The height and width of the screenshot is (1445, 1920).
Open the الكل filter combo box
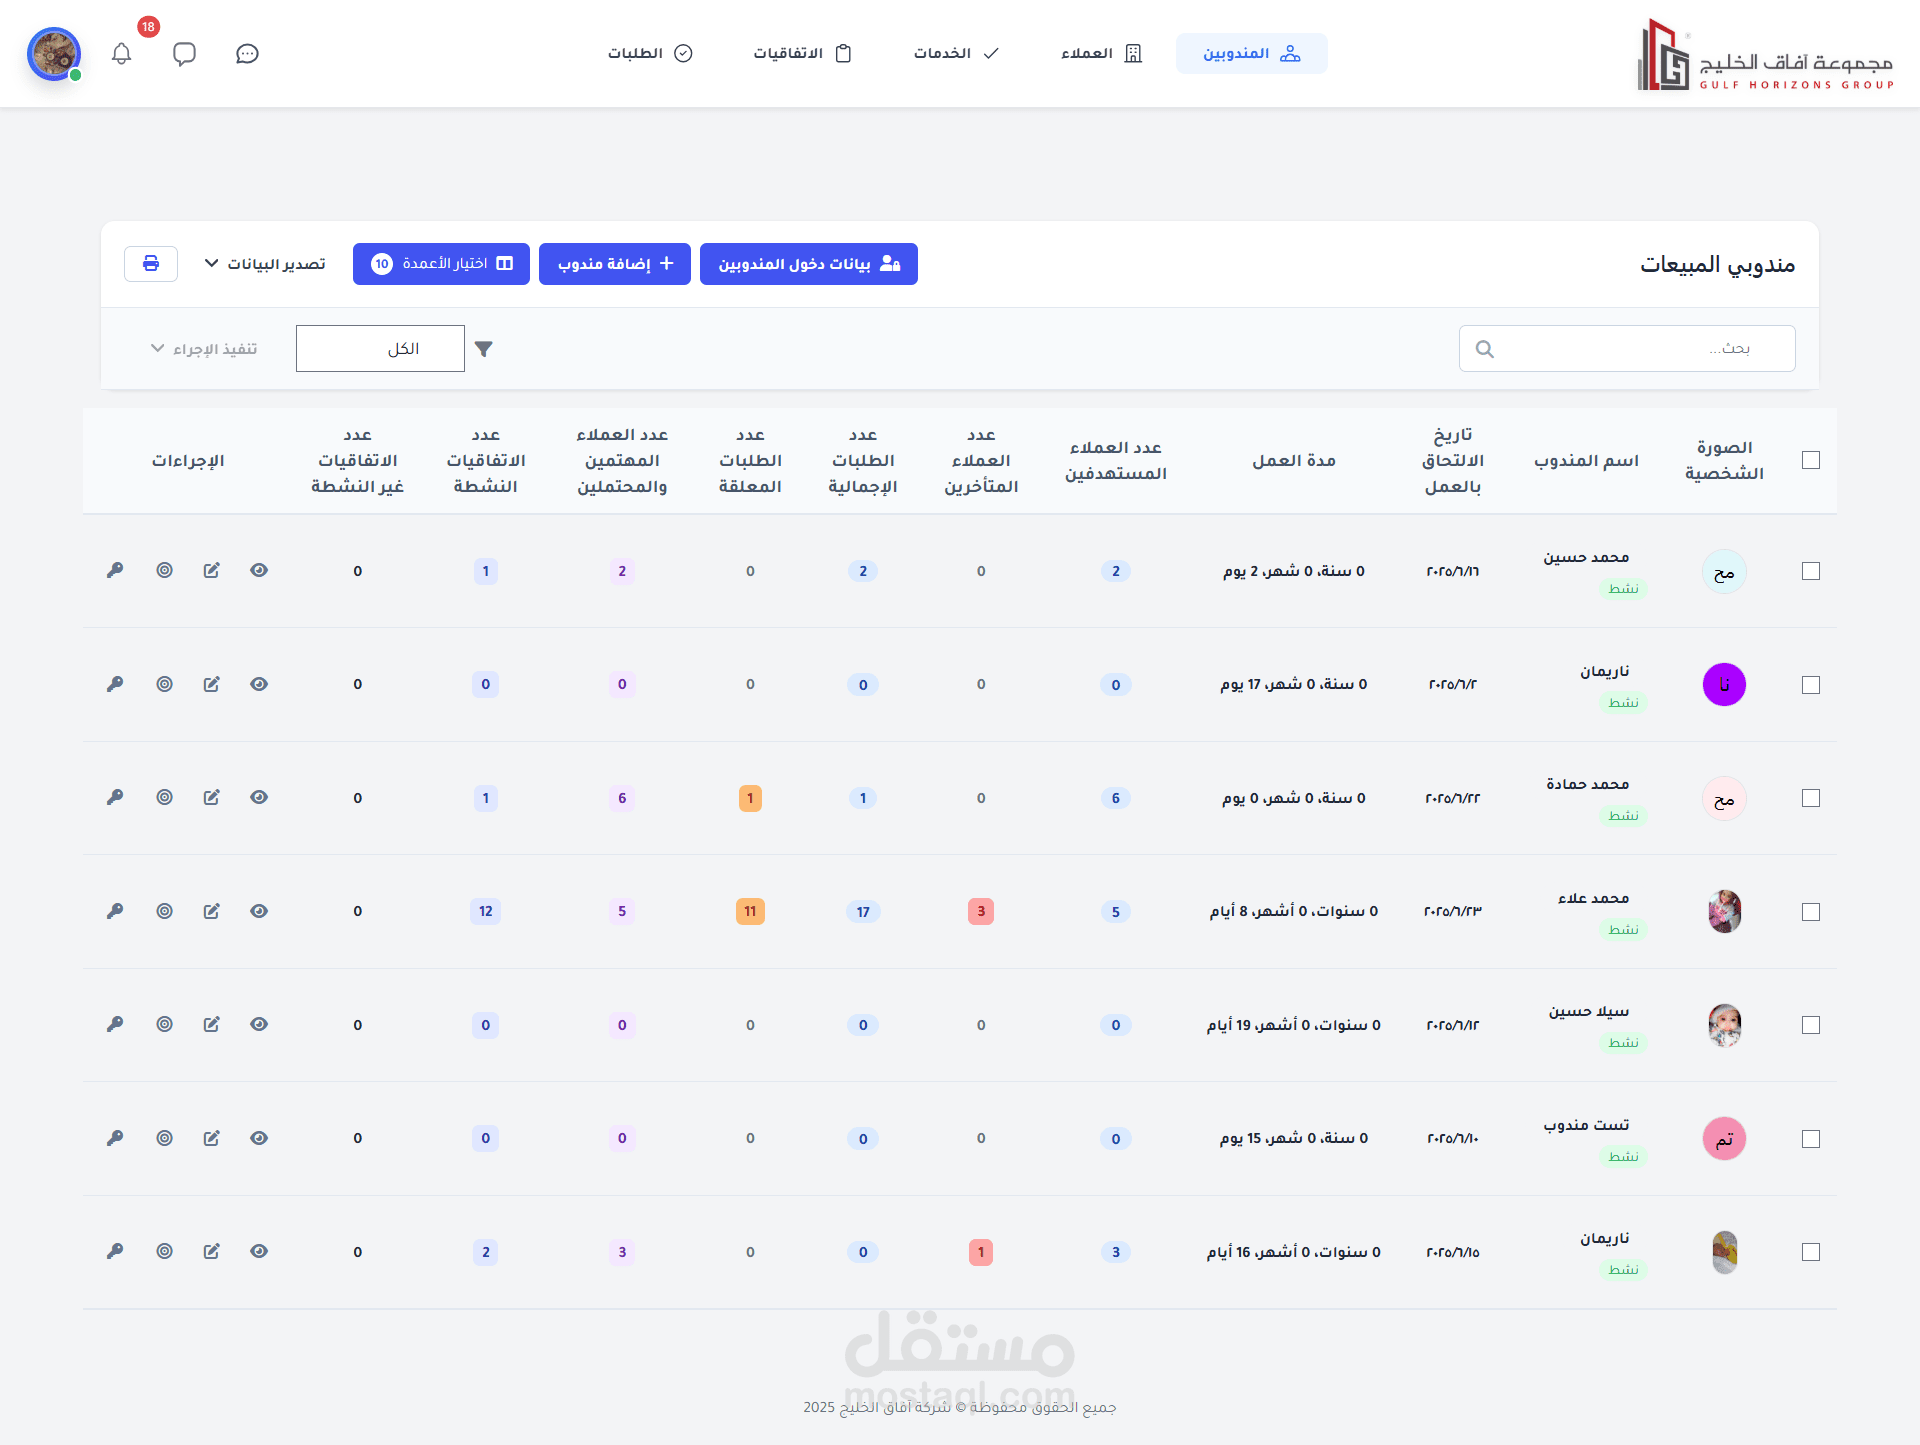pyautogui.click(x=380, y=349)
